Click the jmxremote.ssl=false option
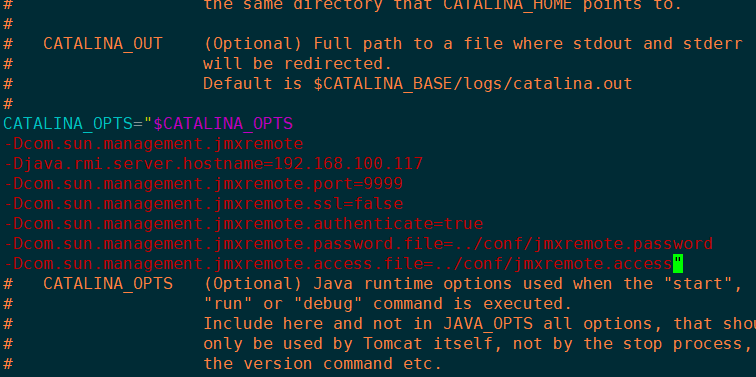The height and width of the screenshot is (377, 756). click(x=203, y=204)
